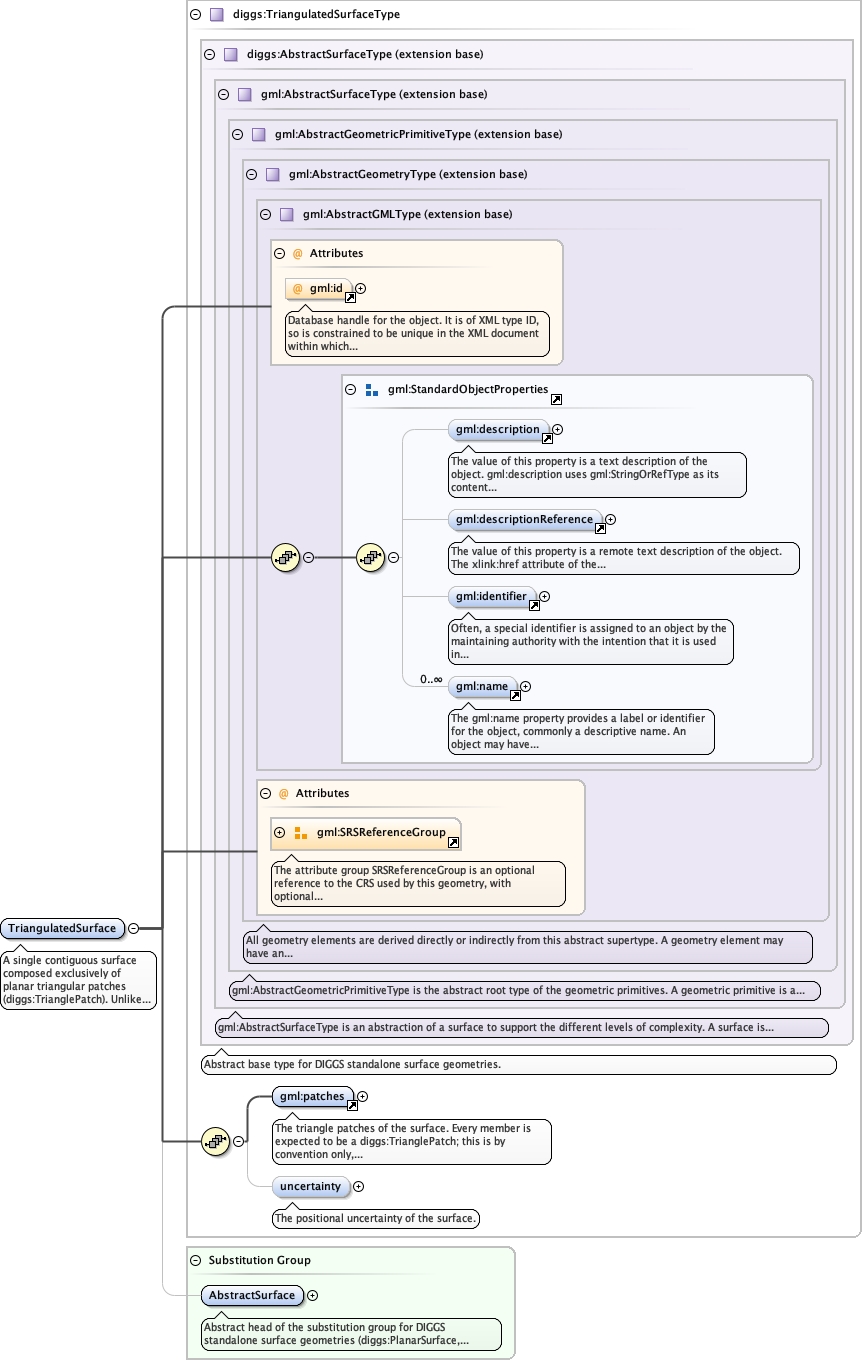The image size is (863, 1361).
Task: Click the text 'The positional uncertainty of the surface.'
Action: point(378,1218)
